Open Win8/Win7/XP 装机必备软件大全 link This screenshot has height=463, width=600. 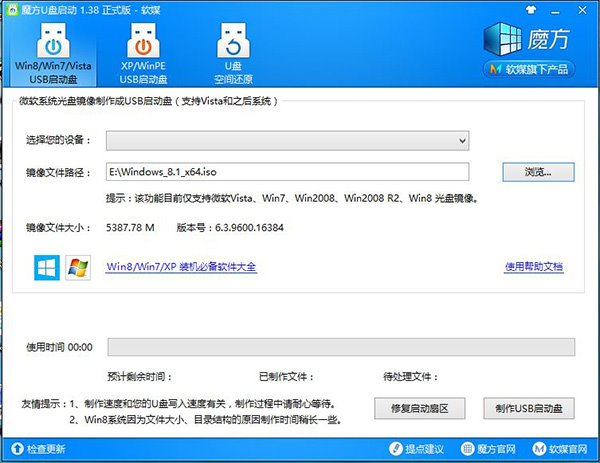[181, 267]
